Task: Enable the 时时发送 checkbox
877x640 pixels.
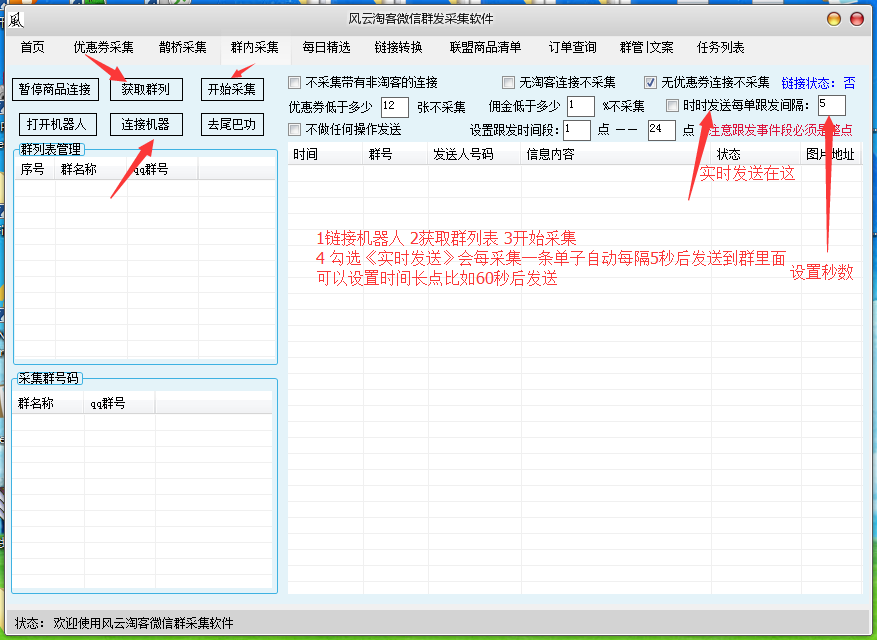Action: pos(672,105)
